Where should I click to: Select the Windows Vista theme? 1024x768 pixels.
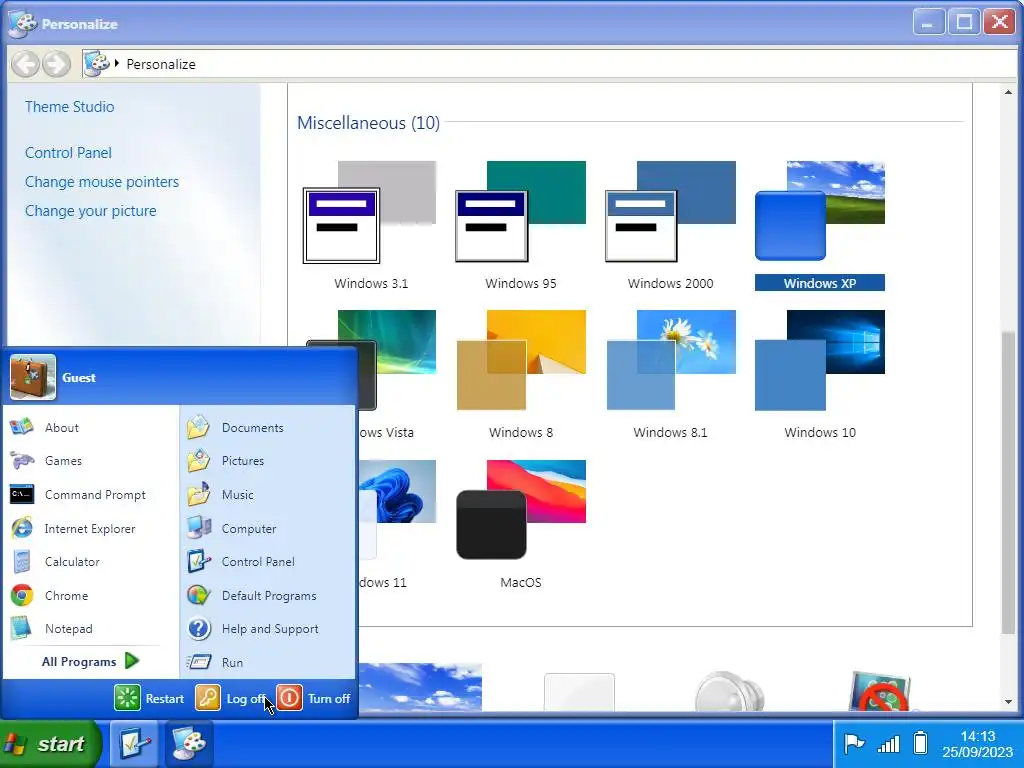(x=397, y=375)
